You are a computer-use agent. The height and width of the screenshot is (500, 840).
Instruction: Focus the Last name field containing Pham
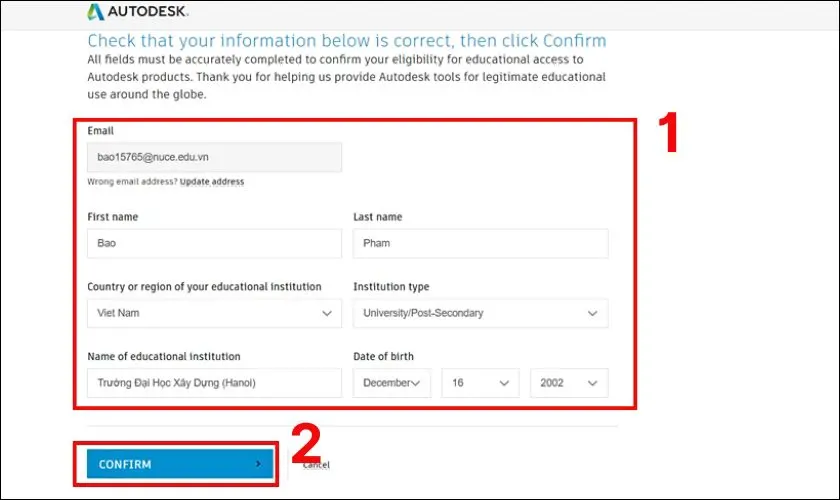(480, 243)
